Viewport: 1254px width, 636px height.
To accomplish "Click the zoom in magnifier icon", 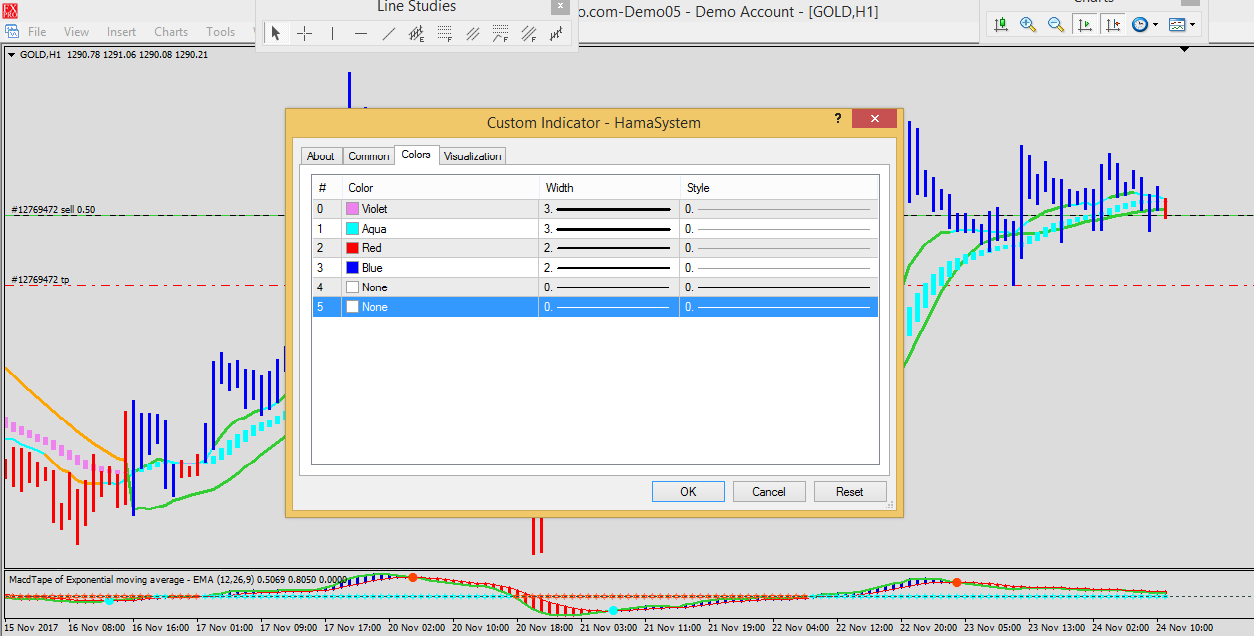I will (1027, 24).
